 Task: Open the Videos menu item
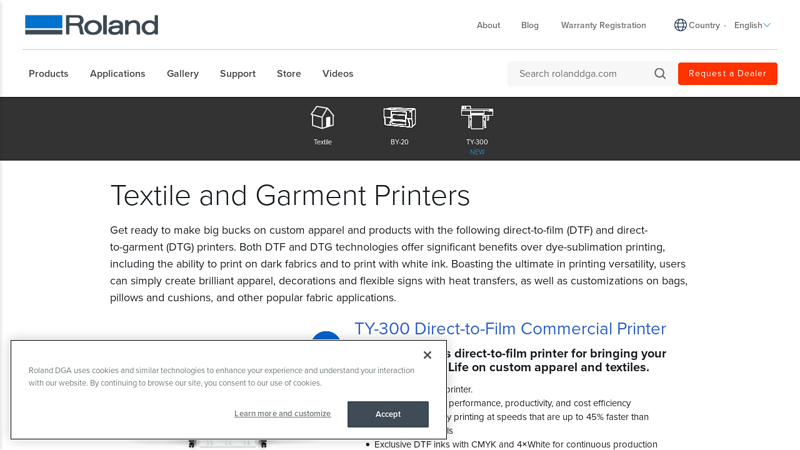338,73
